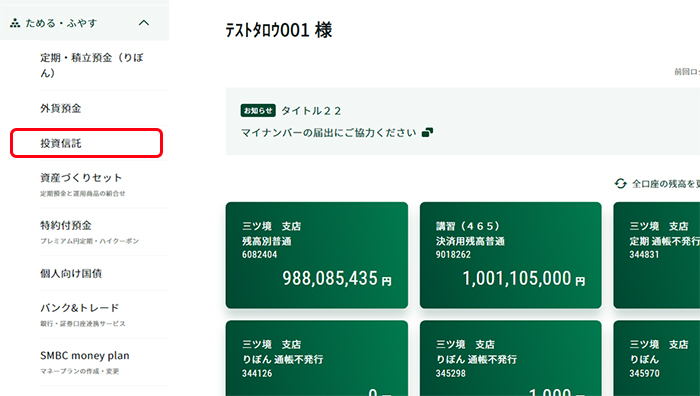Click subtitle プレミアム円定期・ハイクーポン
The height and width of the screenshot is (396, 700).
[x=89, y=241]
